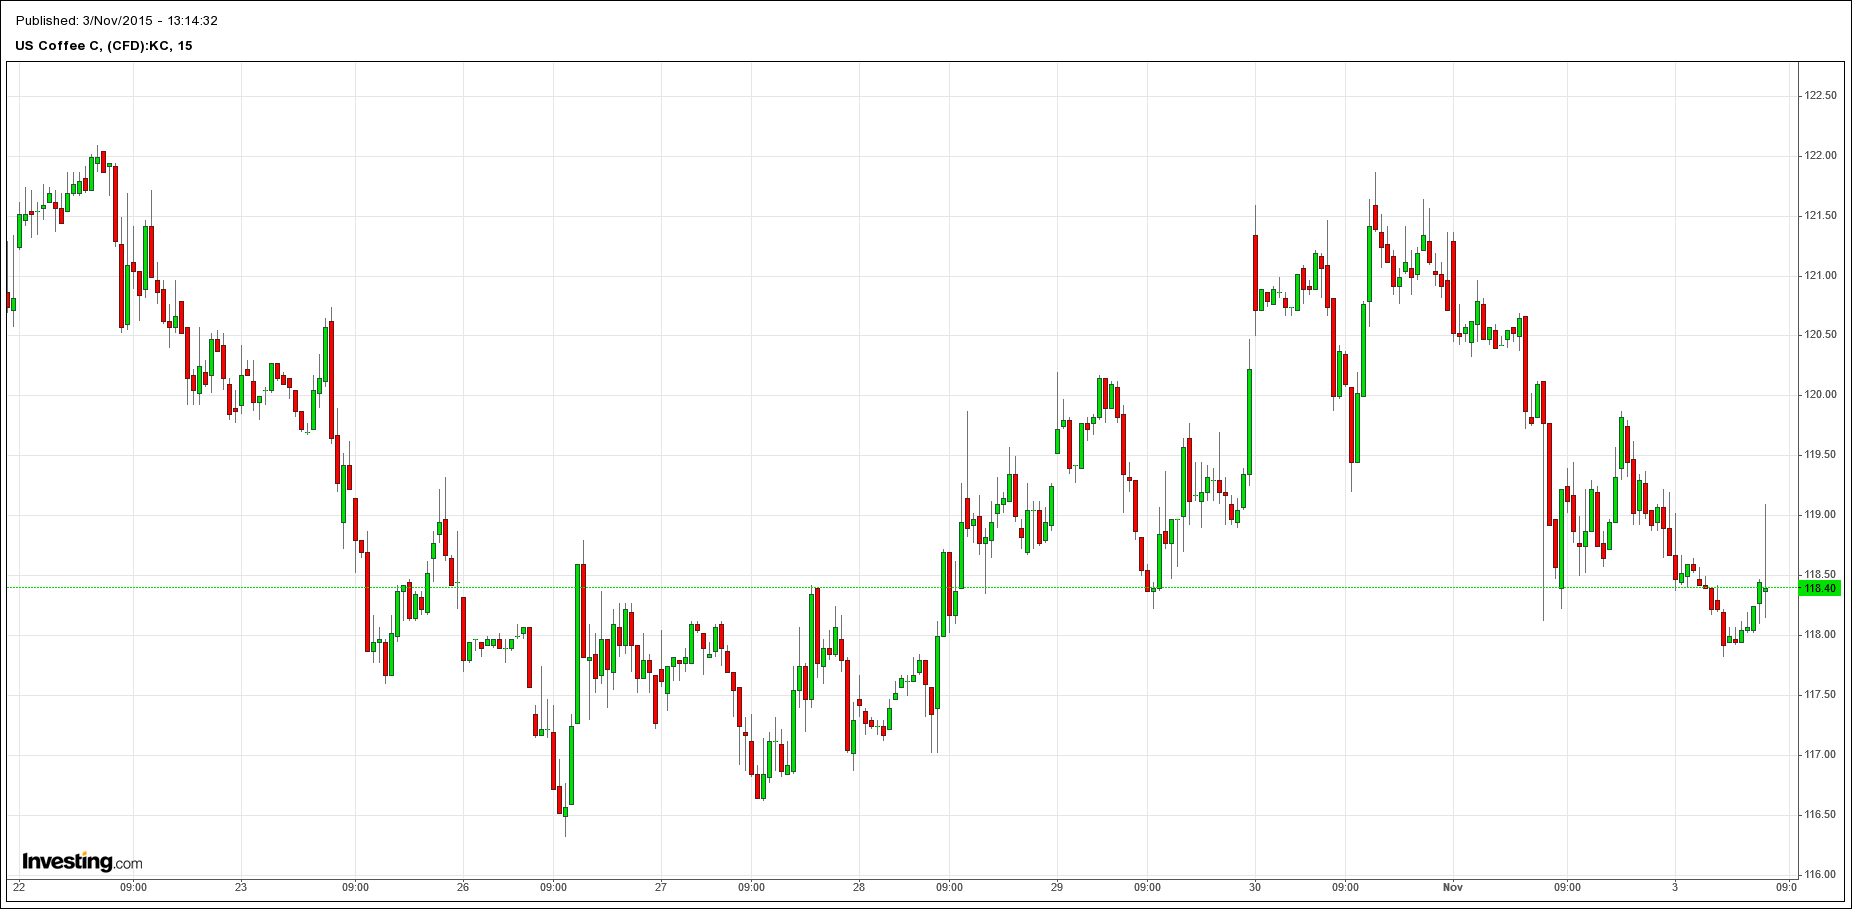
Task: Select the date label 28 on time axis
Action: [859, 887]
